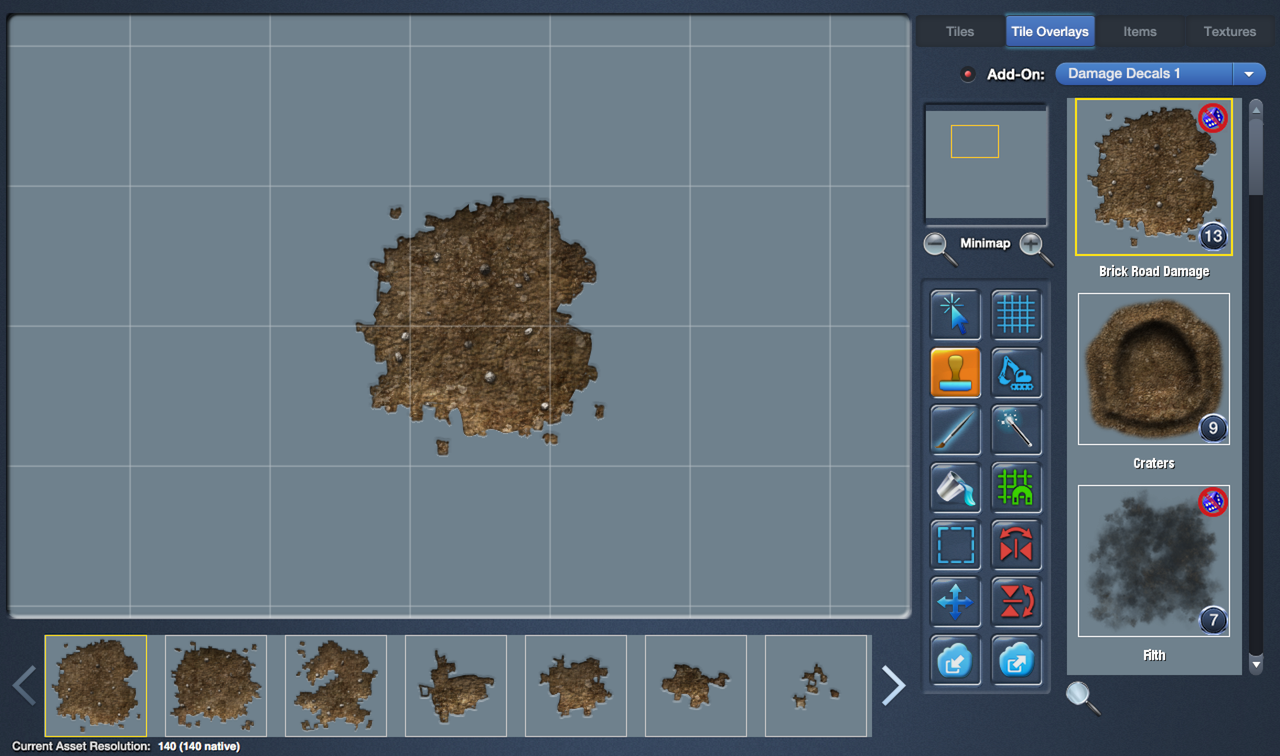Select the Craters overlay thumbnail
Screen dimensions: 1280x756
(1153, 369)
